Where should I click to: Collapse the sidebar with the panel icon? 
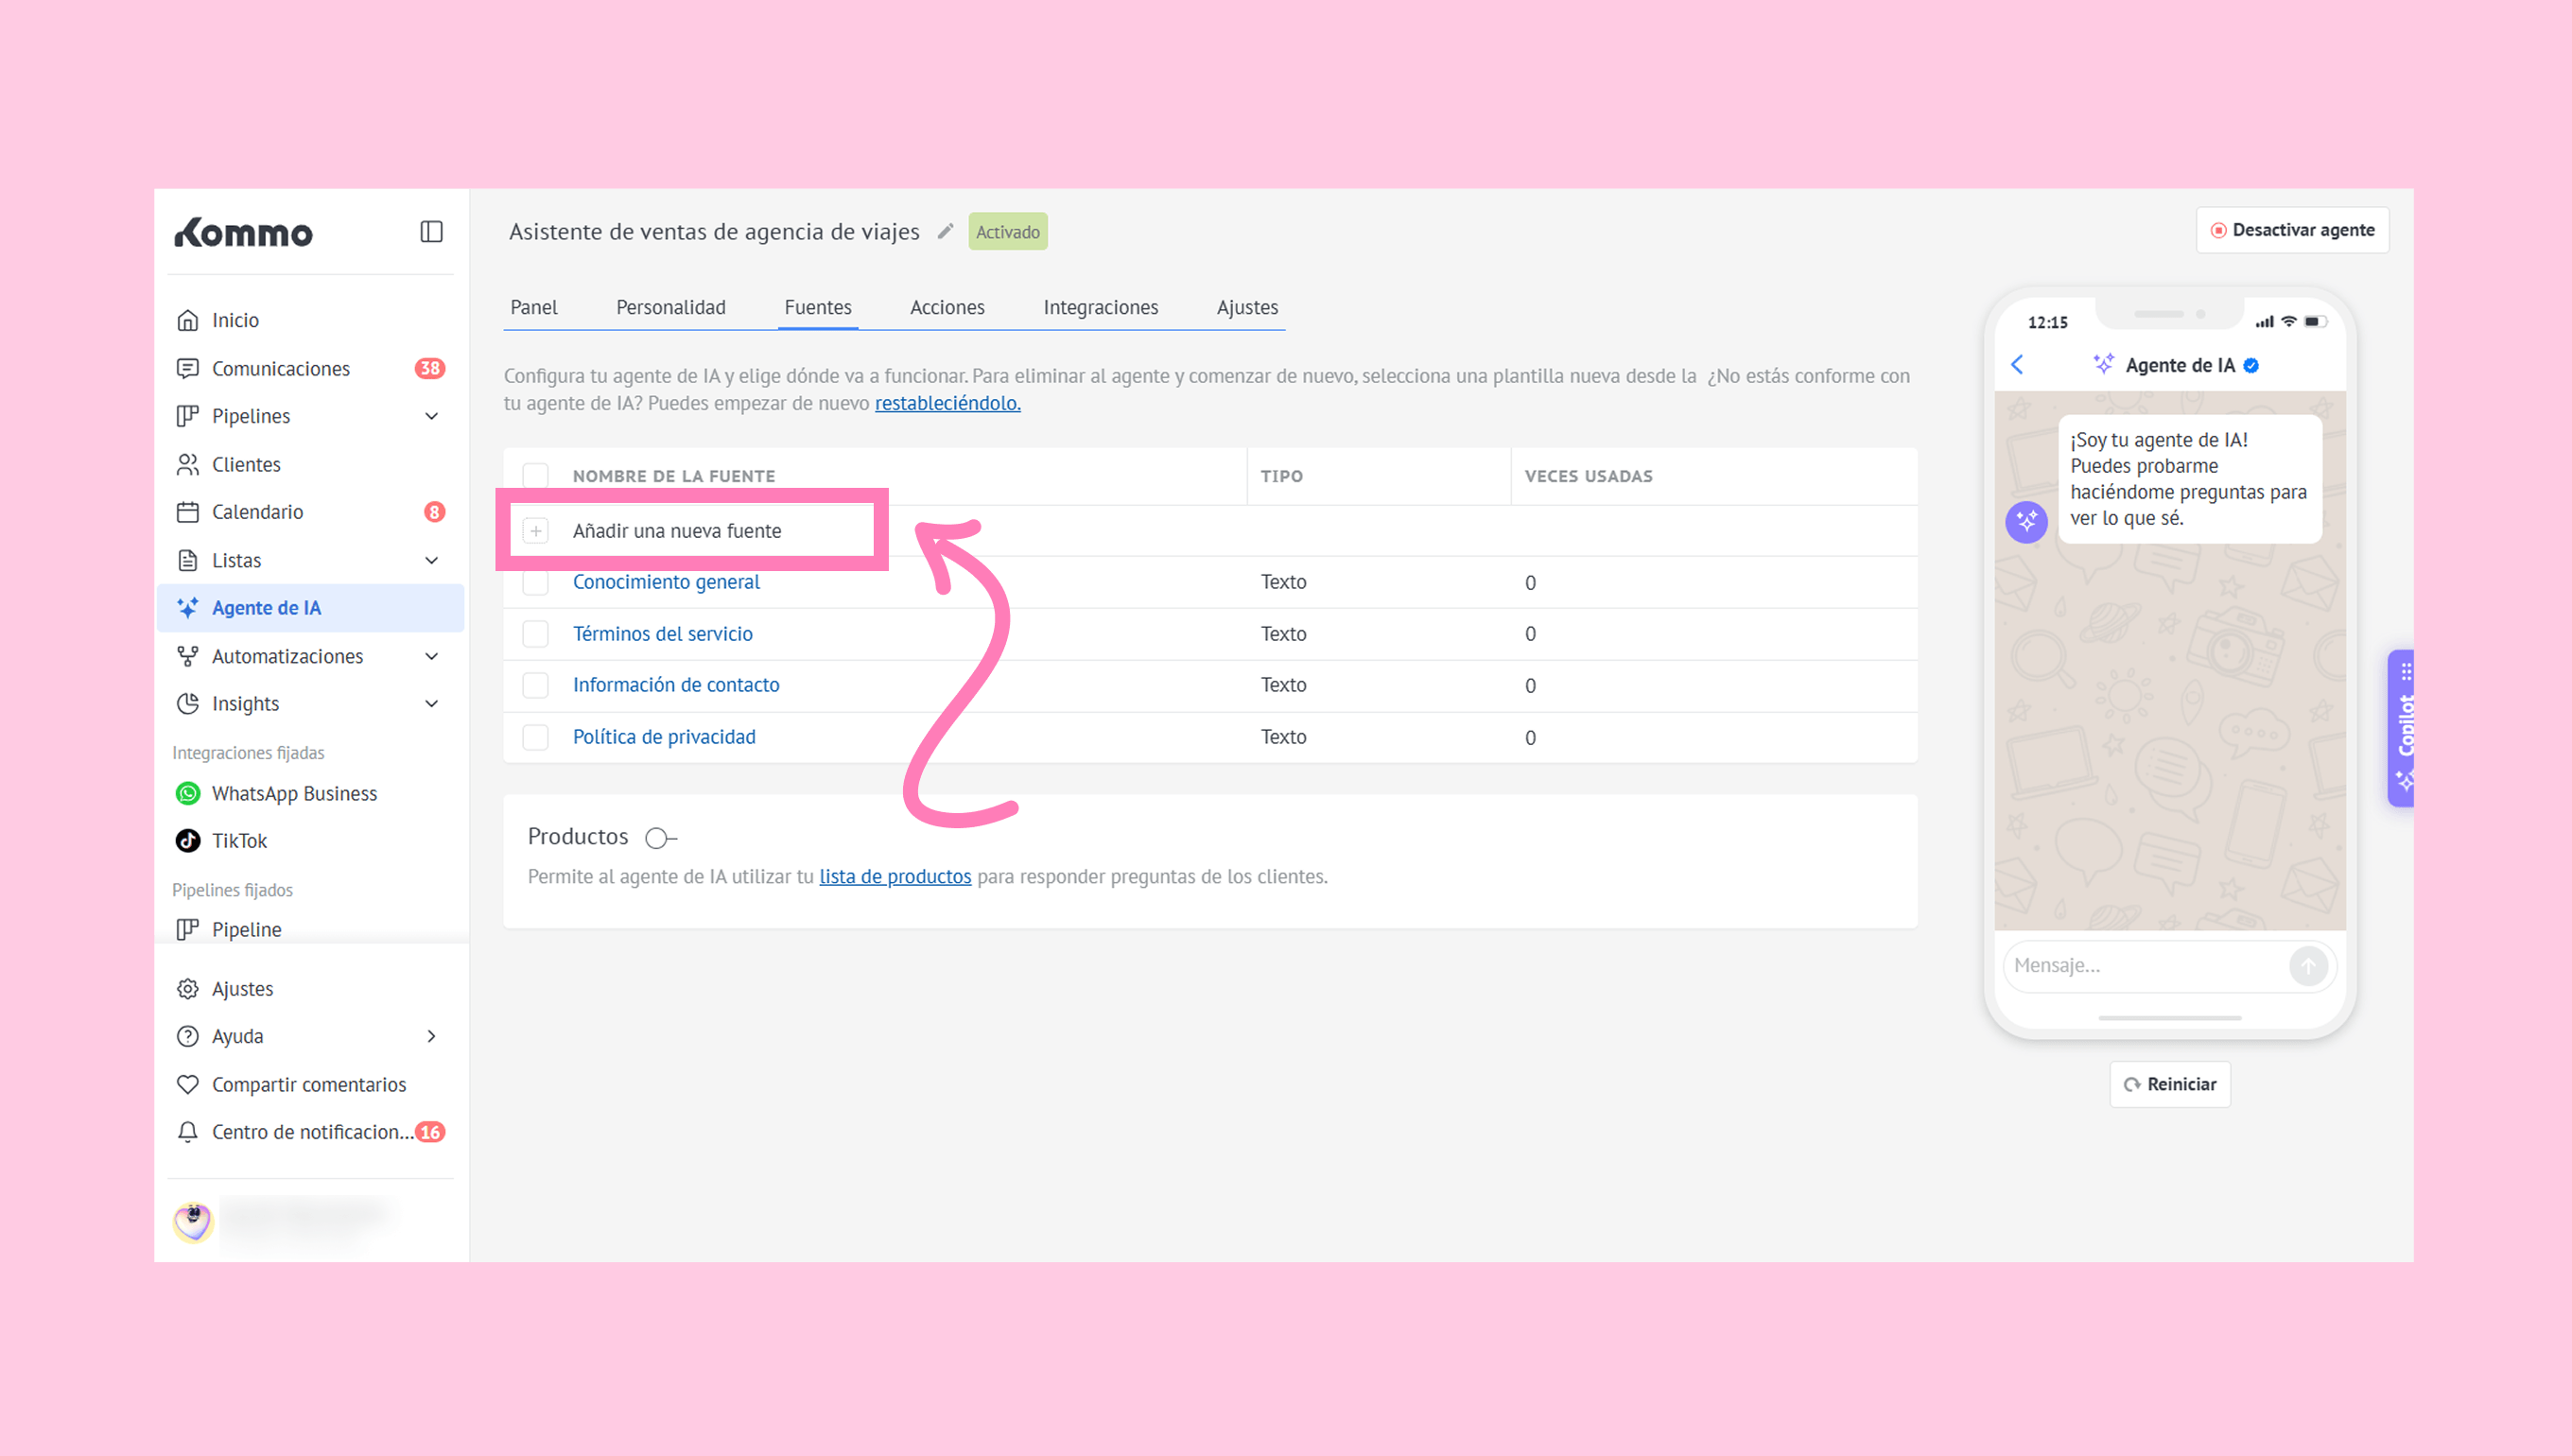[x=431, y=232]
